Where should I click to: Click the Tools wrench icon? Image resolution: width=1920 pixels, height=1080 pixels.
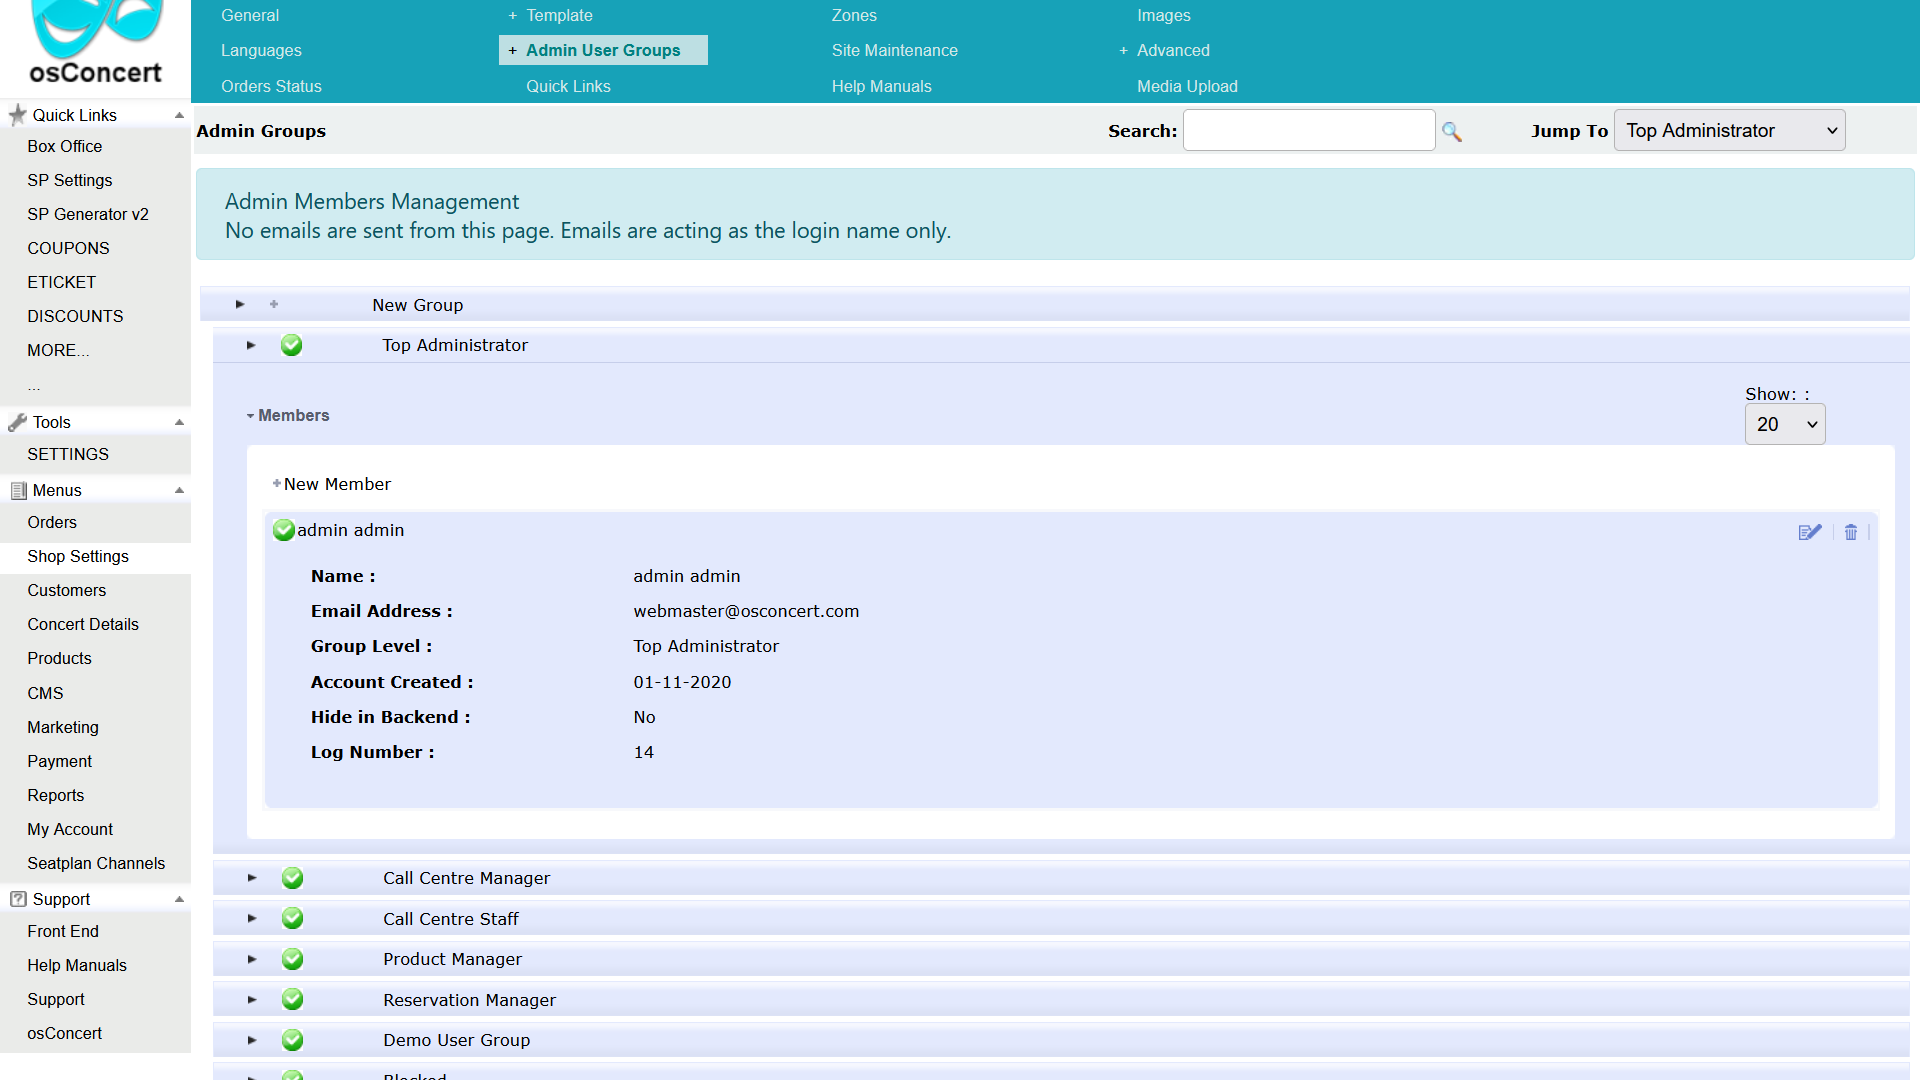(17, 422)
